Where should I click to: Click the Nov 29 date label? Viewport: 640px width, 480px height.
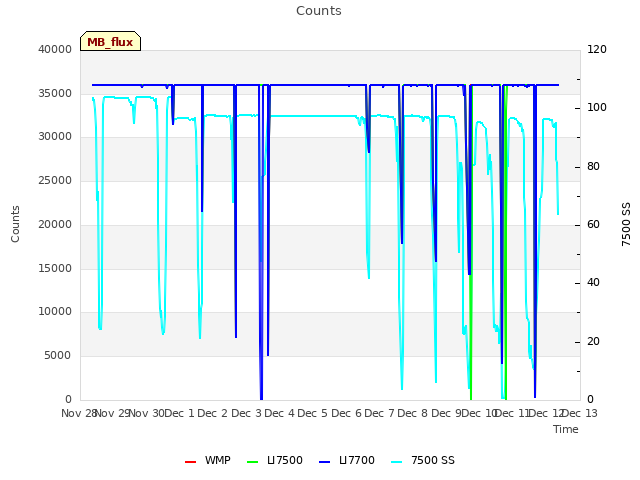(113, 413)
